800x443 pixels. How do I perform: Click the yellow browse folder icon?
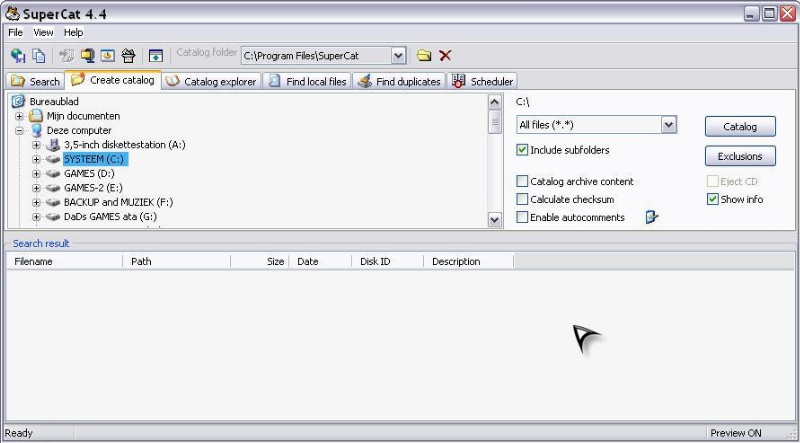(424, 55)
